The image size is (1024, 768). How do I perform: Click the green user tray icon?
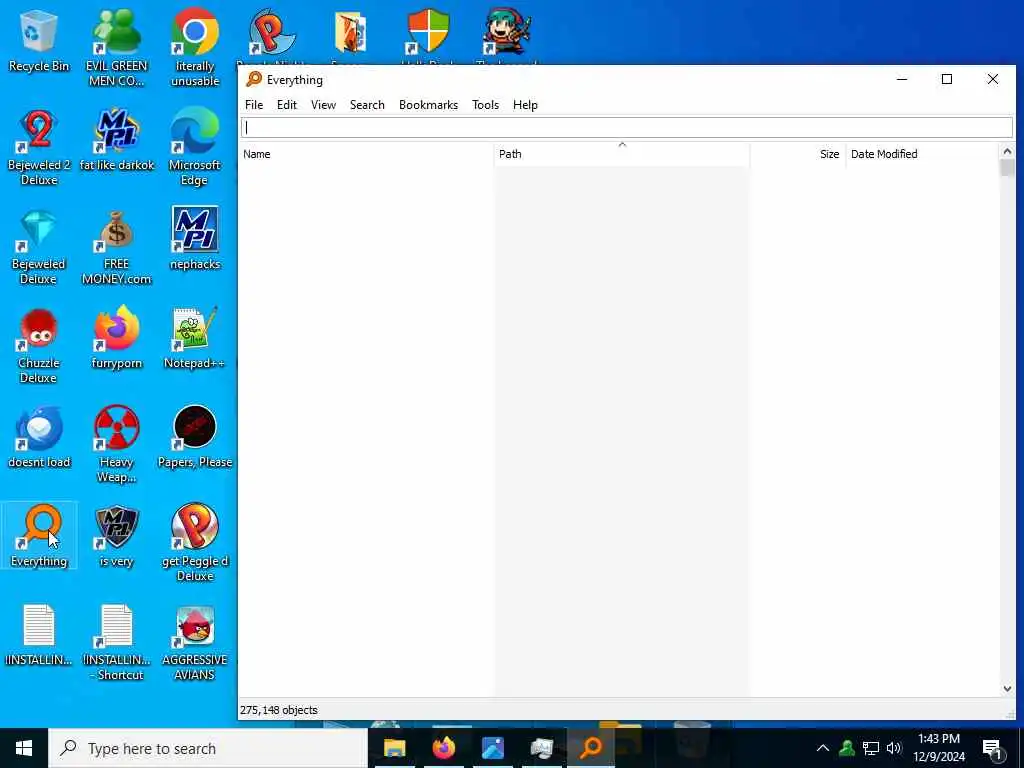pyautogui.click(x=847, y=748)
